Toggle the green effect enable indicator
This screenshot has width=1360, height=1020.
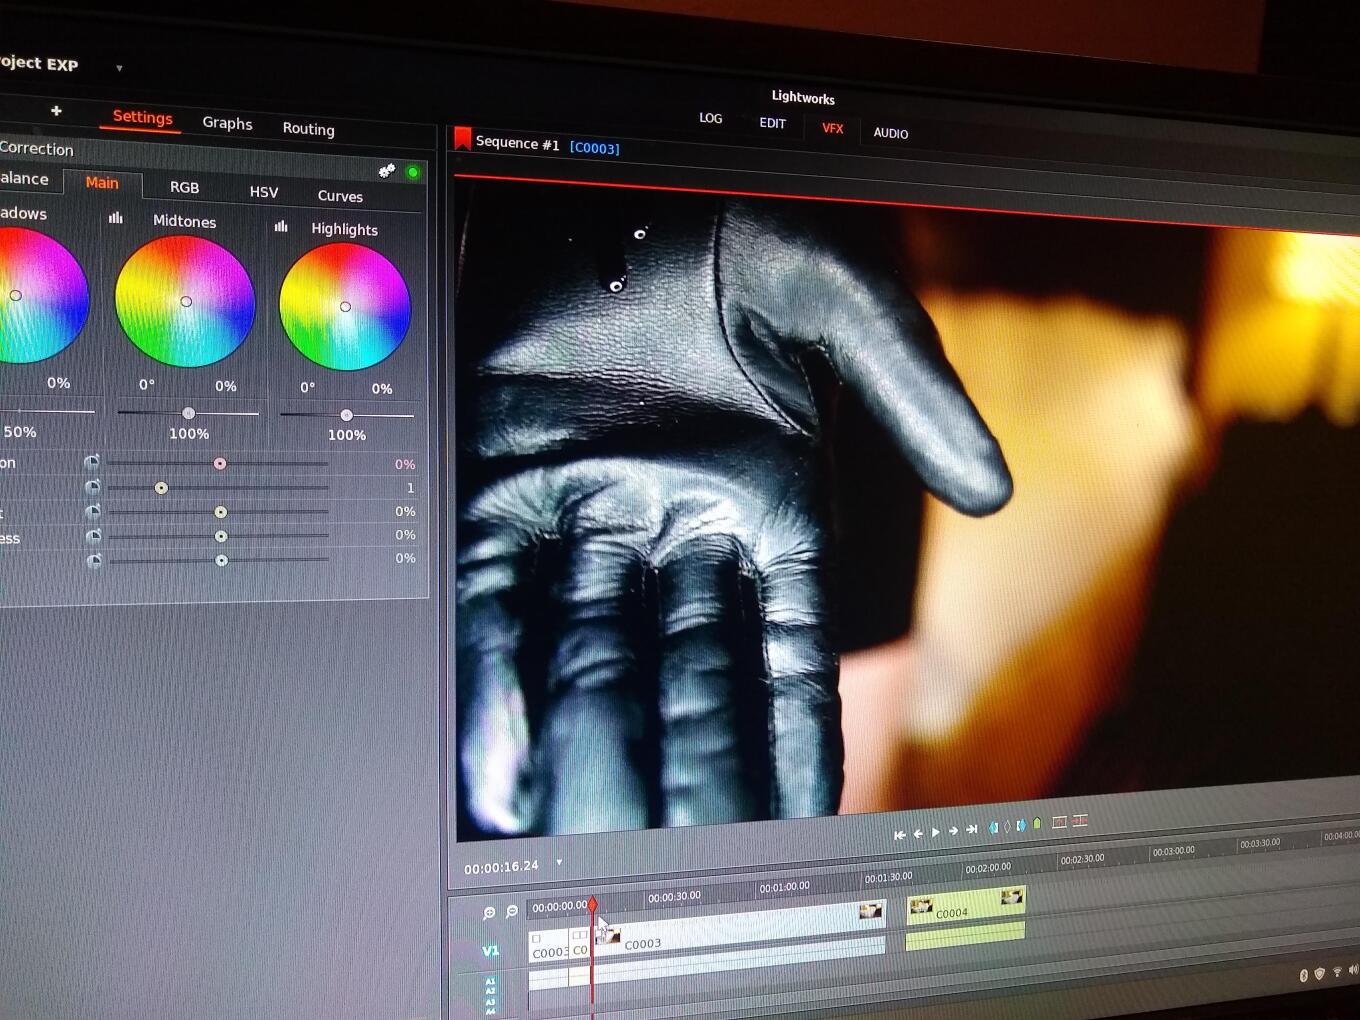click(x=413, y=173)
